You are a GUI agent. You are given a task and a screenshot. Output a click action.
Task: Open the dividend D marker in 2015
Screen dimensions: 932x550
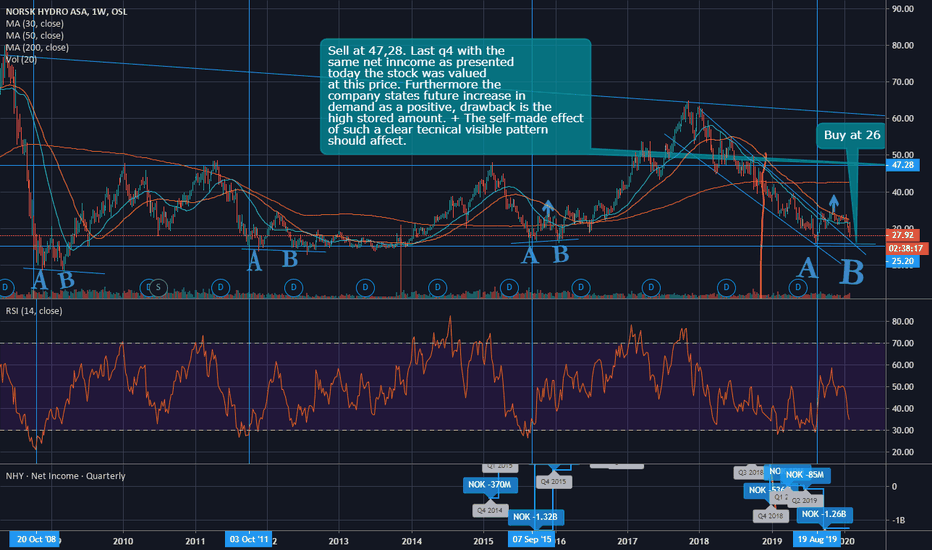click(509, 287)
